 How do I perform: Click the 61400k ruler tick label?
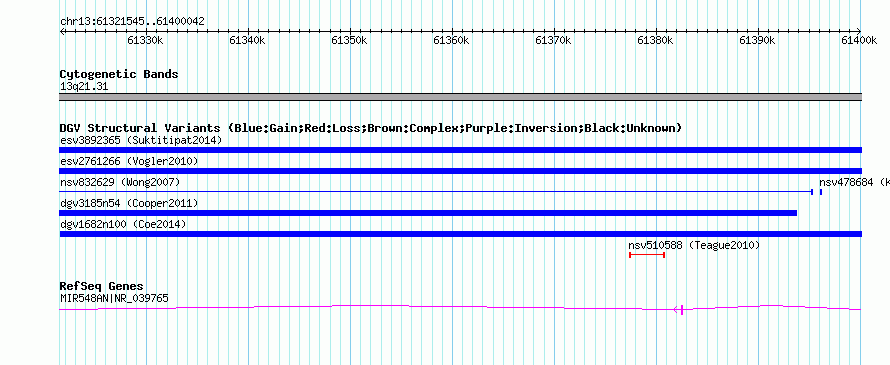click(x=859, y=40)
